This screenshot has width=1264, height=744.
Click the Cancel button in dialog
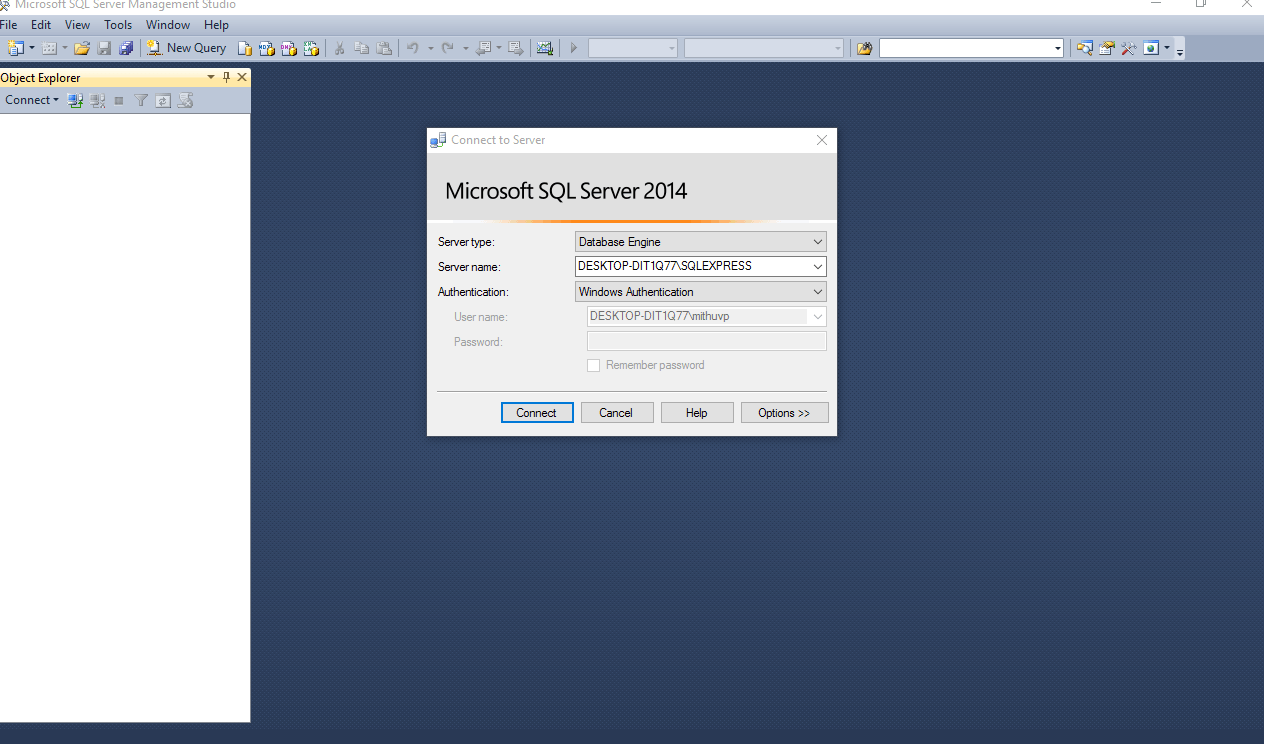tap(617, 413)
